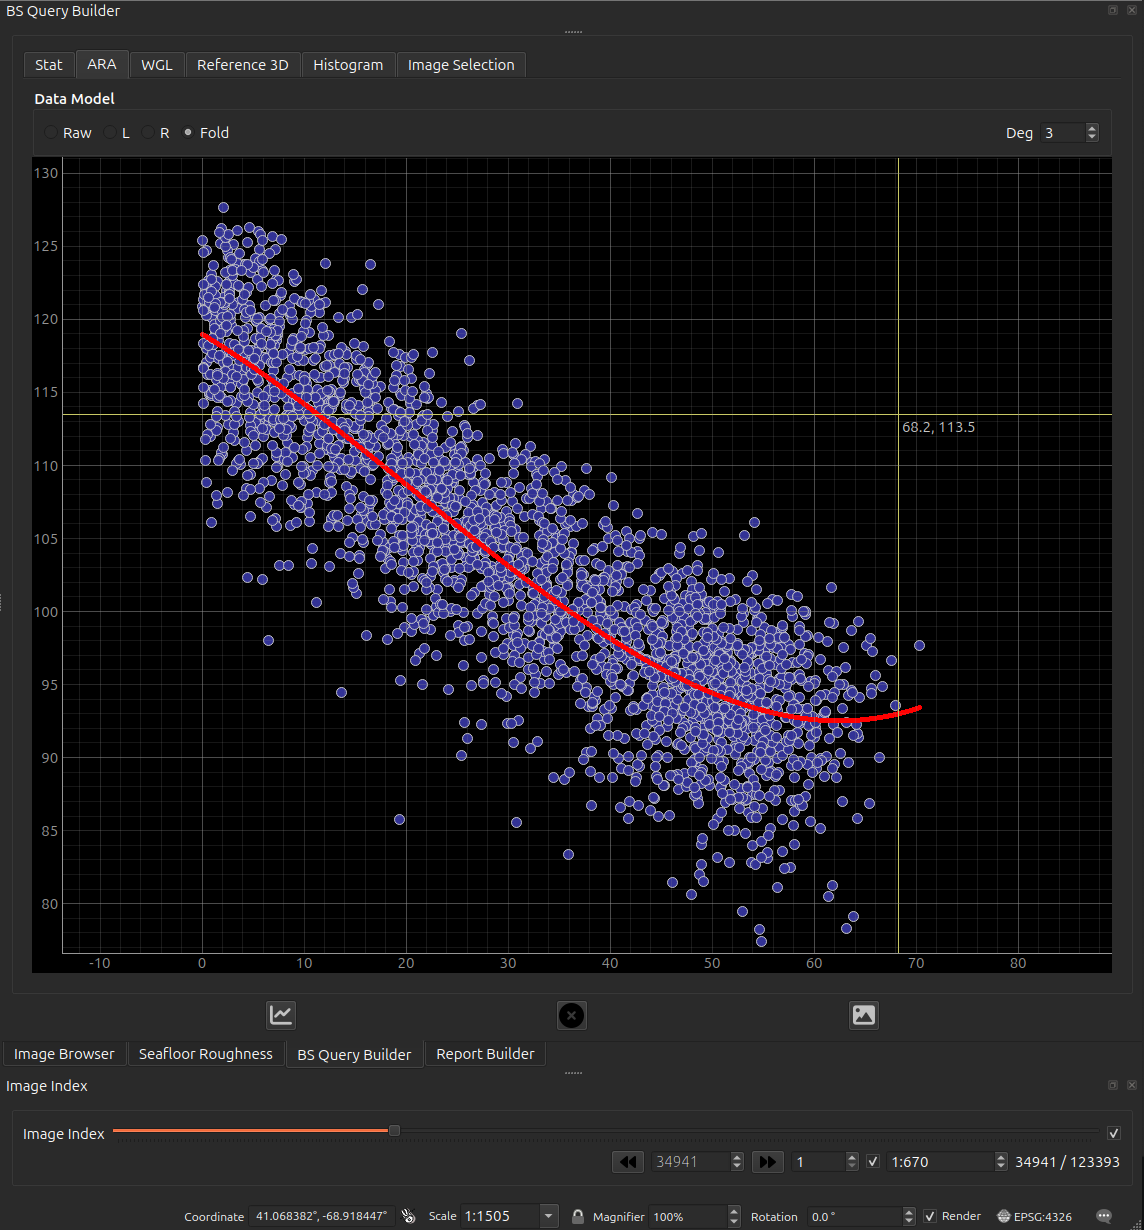Step forward with the fast-forward arrows button

click(x=767, y=1162)
